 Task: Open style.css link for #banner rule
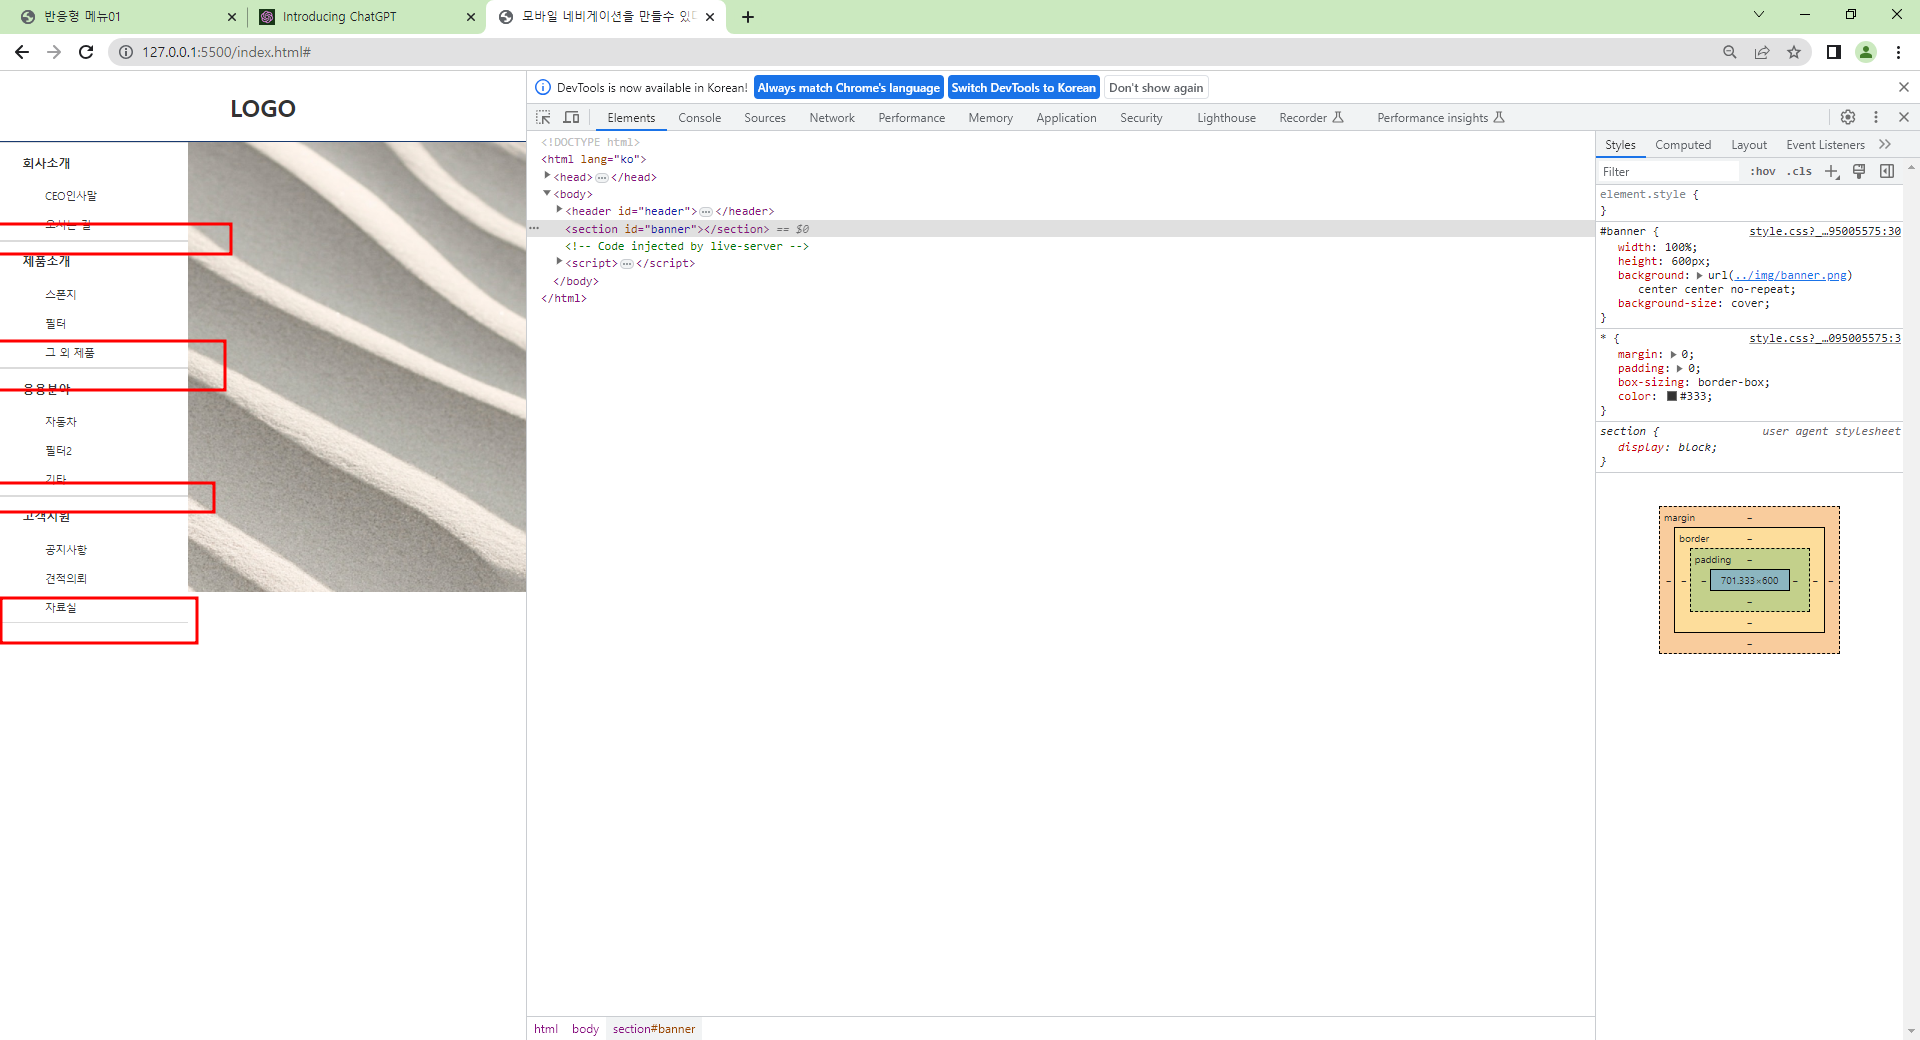1824,231
